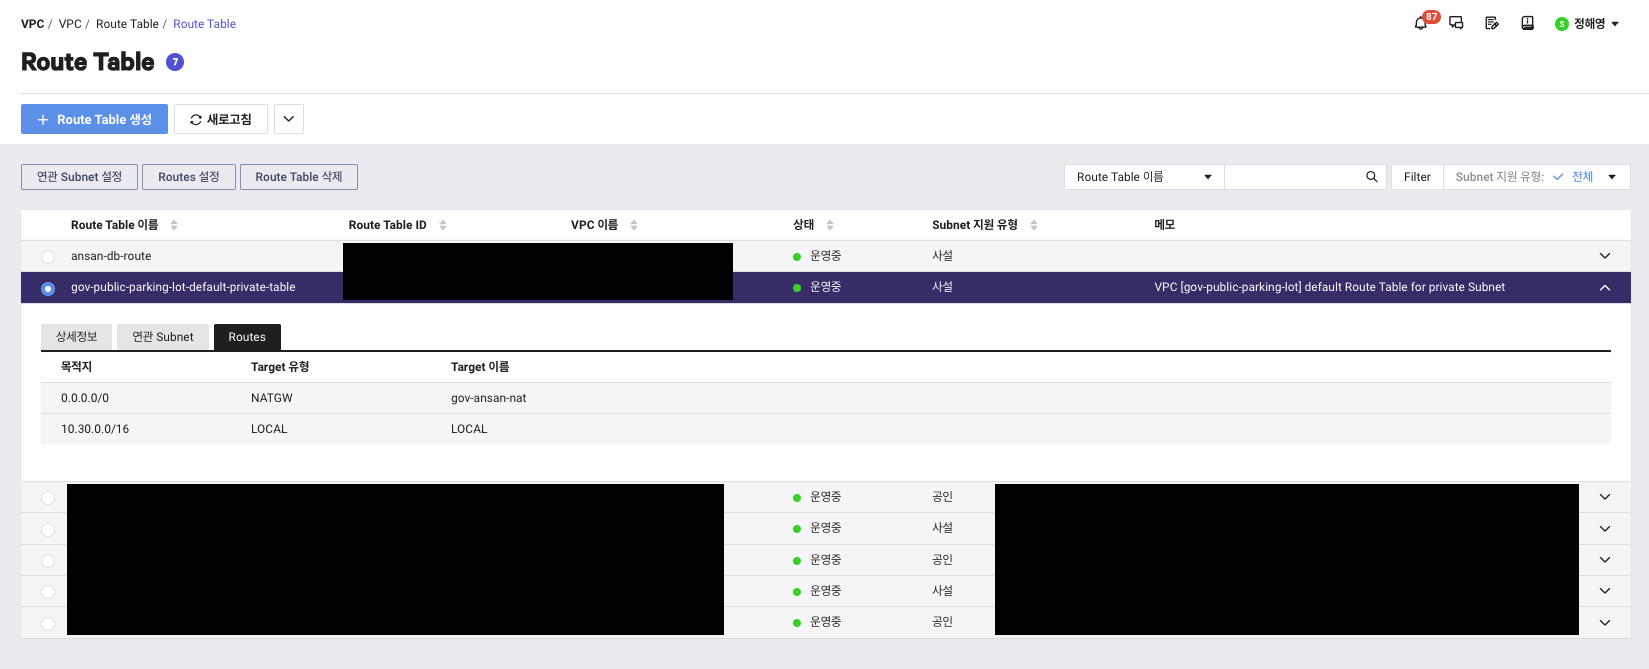Select the ansan-db-route radio button
Viewport: 1649px width, 669px height.
[48, 257]
